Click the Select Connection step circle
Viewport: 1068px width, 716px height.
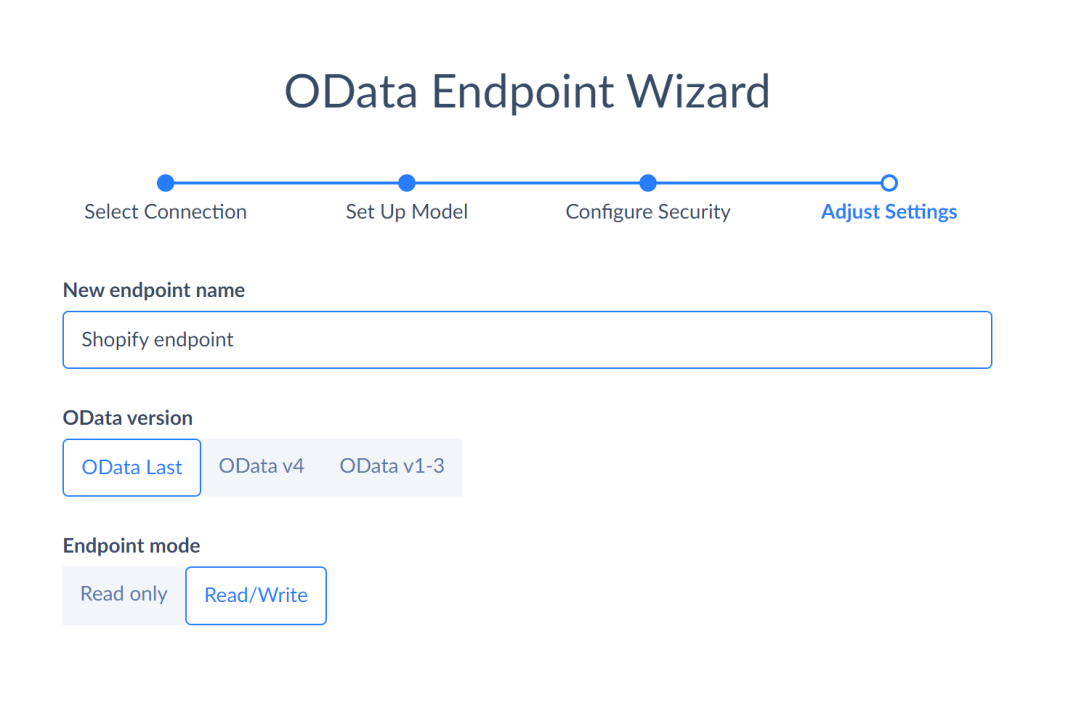pos(166,183)
